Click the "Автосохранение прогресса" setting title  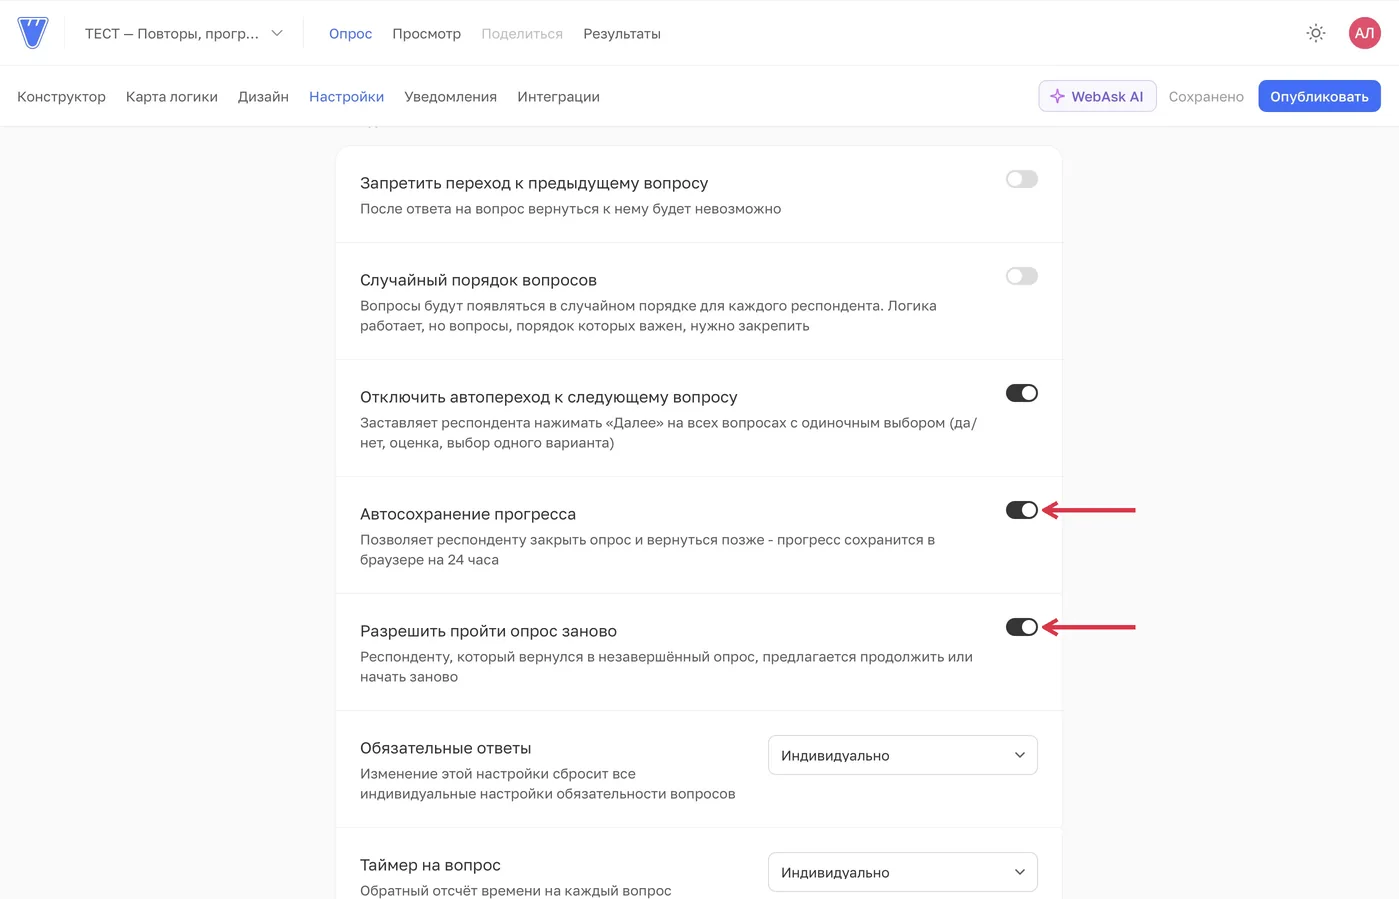(468, 514)
